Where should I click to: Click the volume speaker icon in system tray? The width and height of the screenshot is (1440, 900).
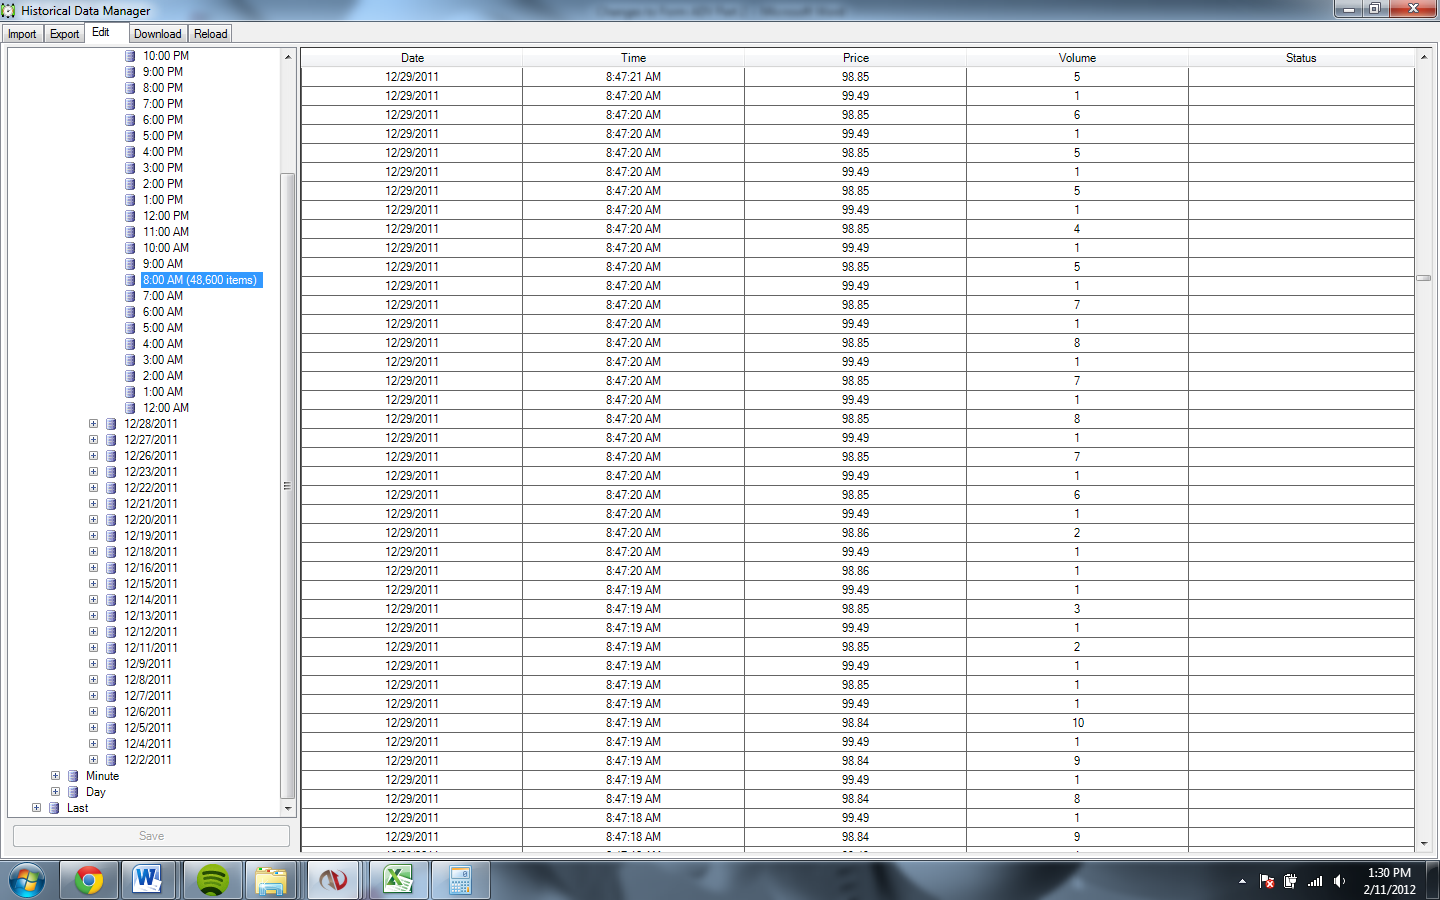point(1340,881)
